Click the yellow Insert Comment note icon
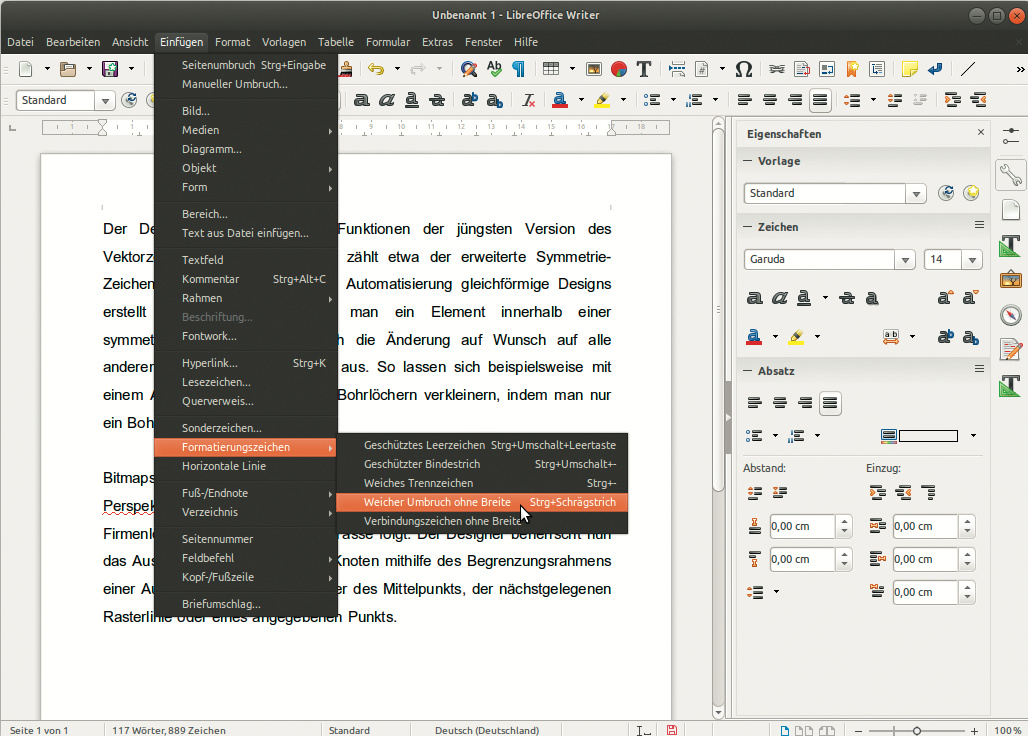 point(909,69)
